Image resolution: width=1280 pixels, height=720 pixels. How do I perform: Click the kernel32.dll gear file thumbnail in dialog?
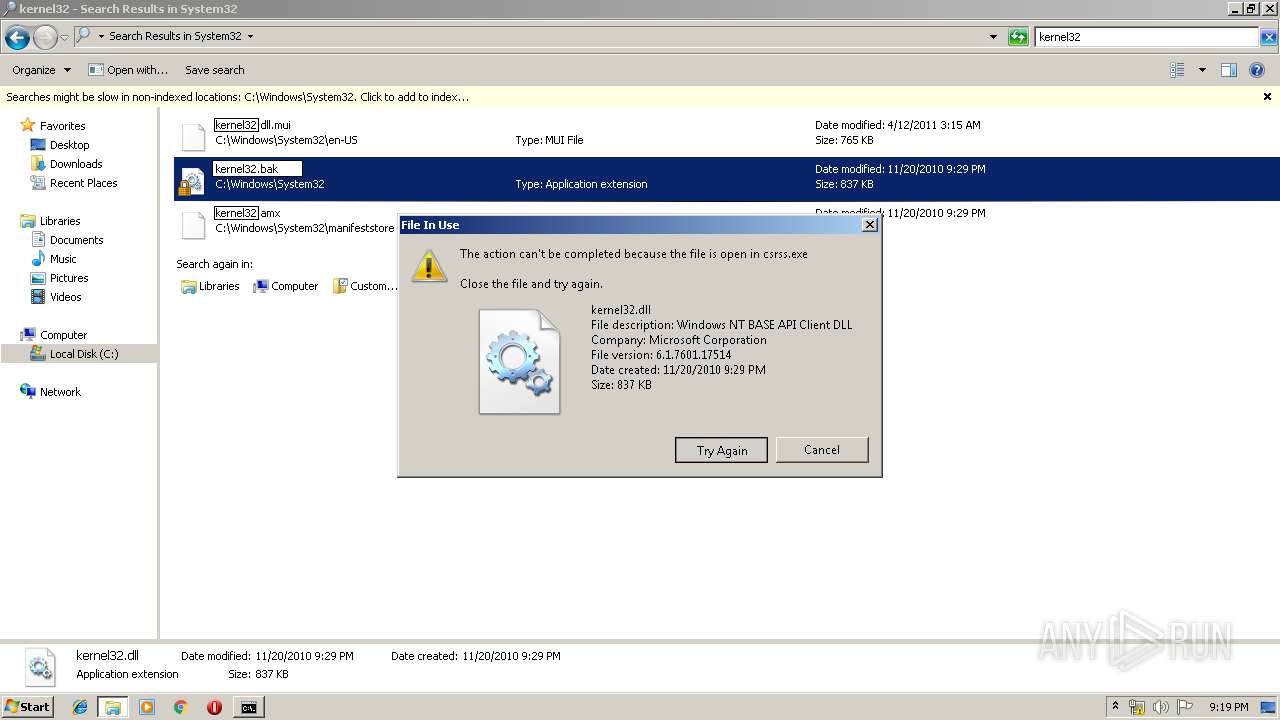tap(519, 361)
